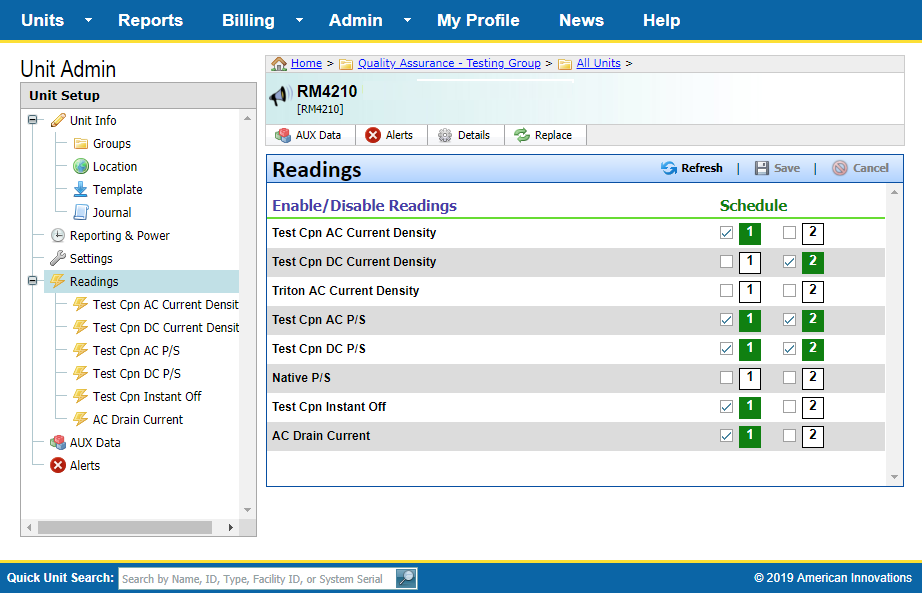This screenshot has width=922, height=593.
Task: Click the Refresh icon in Readings header
Action: click(669, 168)
